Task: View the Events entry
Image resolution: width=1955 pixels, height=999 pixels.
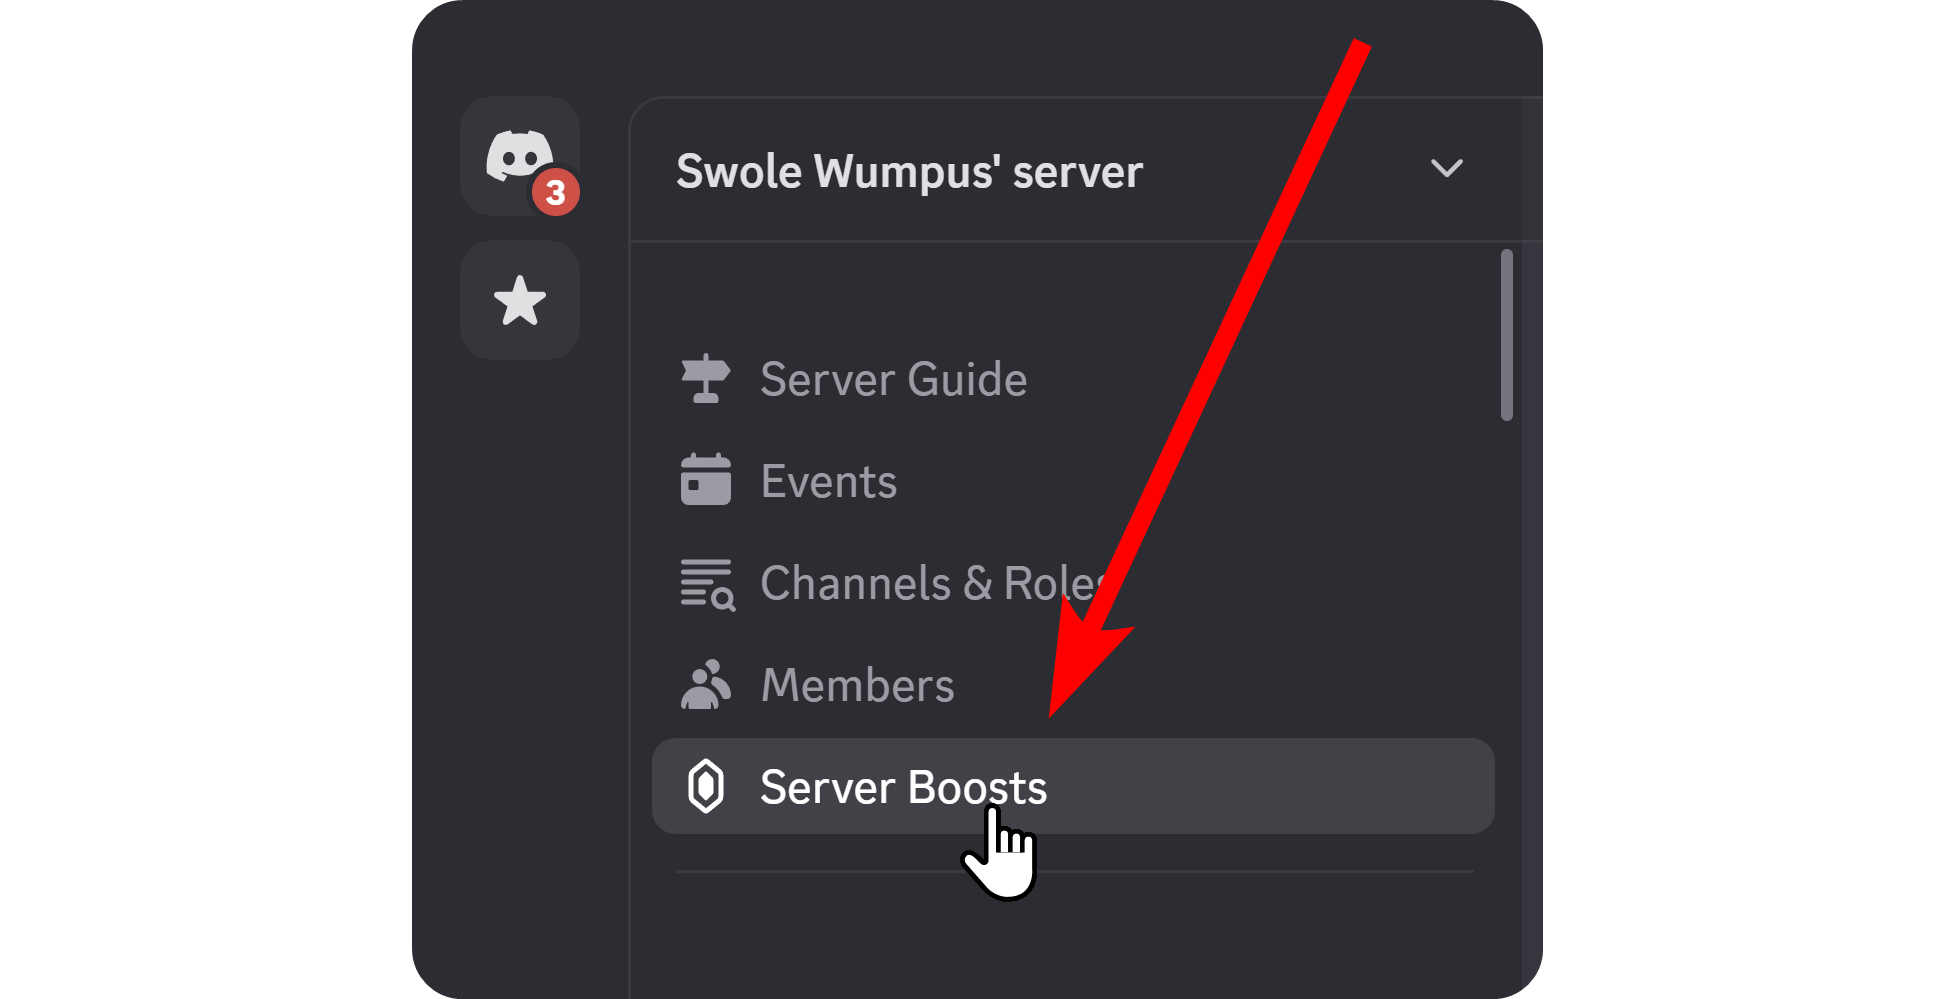Action: [x=827, y=481]
